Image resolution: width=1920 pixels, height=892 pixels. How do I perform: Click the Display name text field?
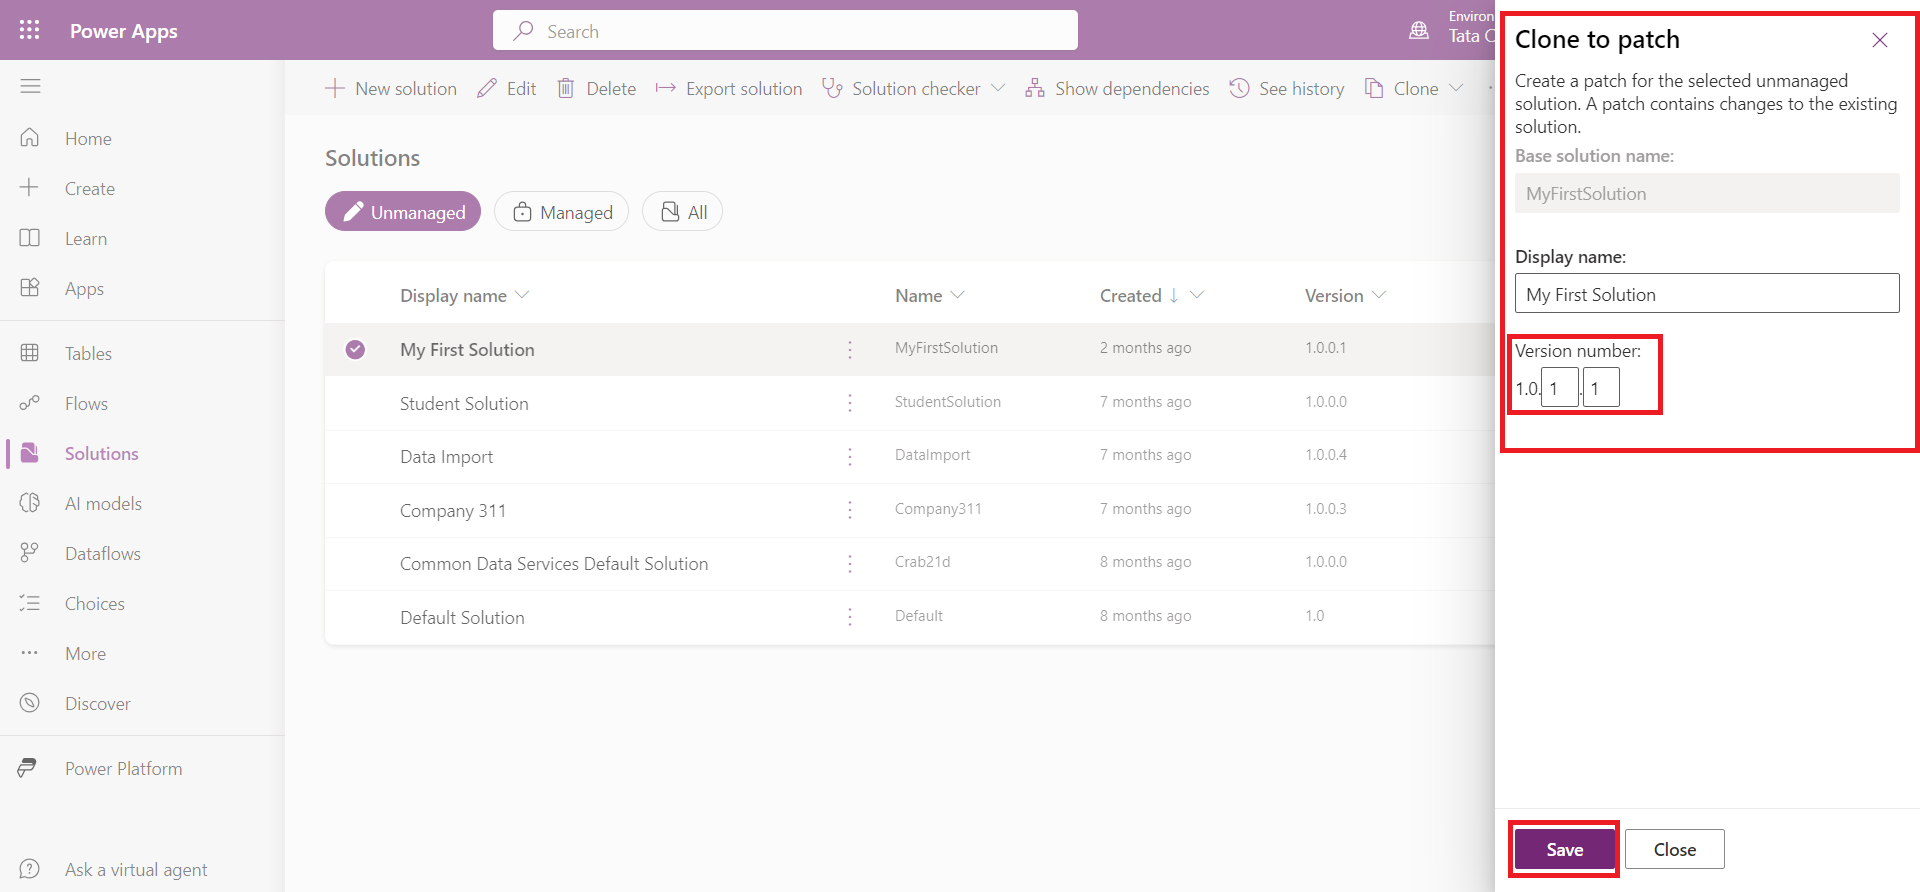pos(1706,294)
